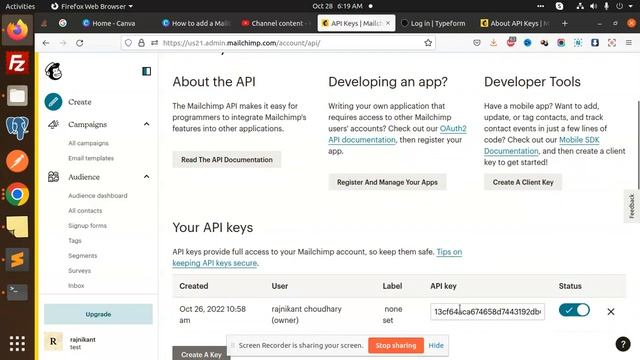Switch to About API Keys tab
Image resolution: width=640 pixels, height=360 pixels.
[514, 24]
